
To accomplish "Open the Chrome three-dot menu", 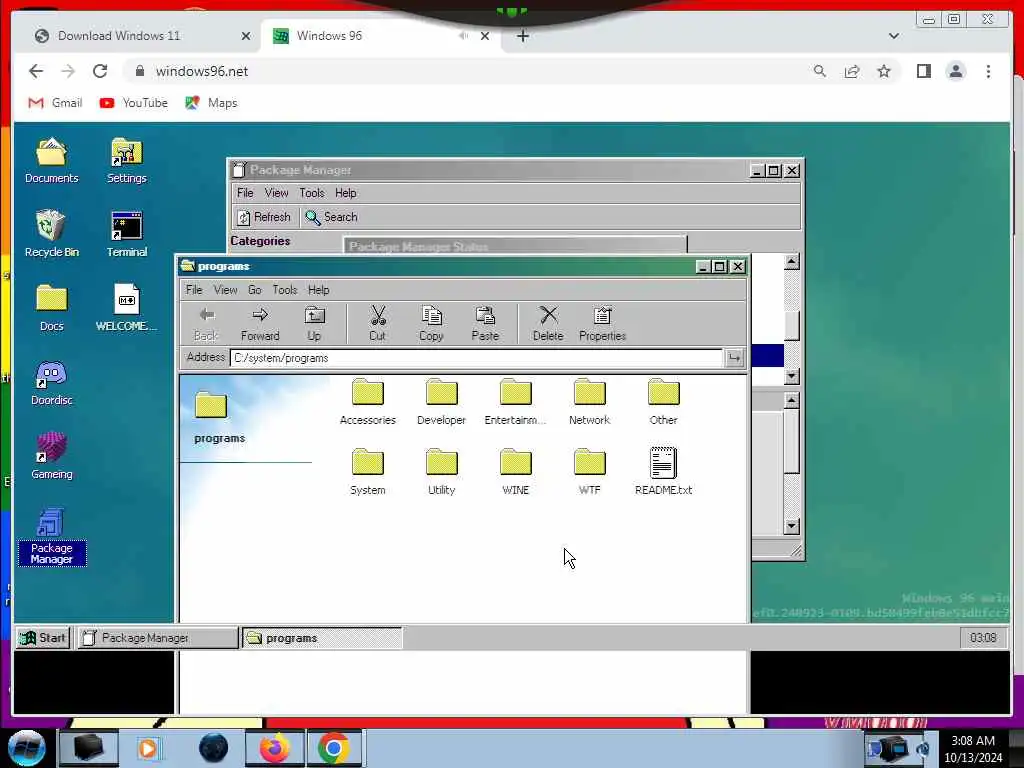I will click(988, 71).
